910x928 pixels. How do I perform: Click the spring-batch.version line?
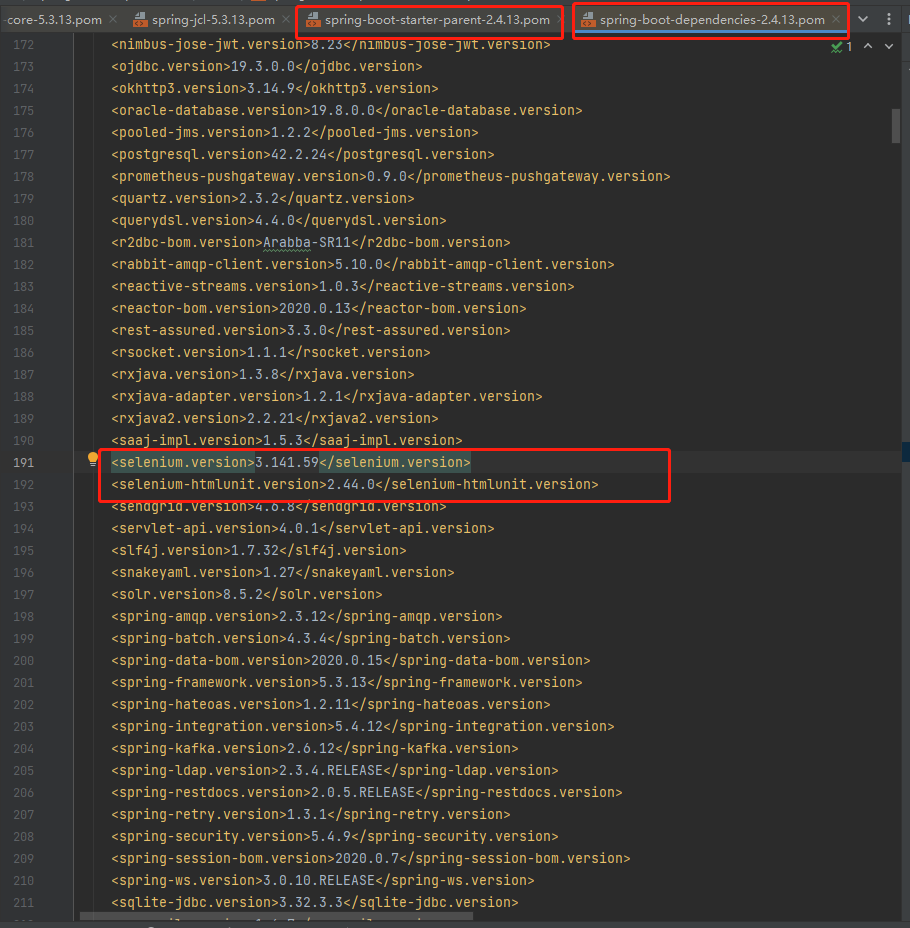pyautogui.click(x=311, y=638)
